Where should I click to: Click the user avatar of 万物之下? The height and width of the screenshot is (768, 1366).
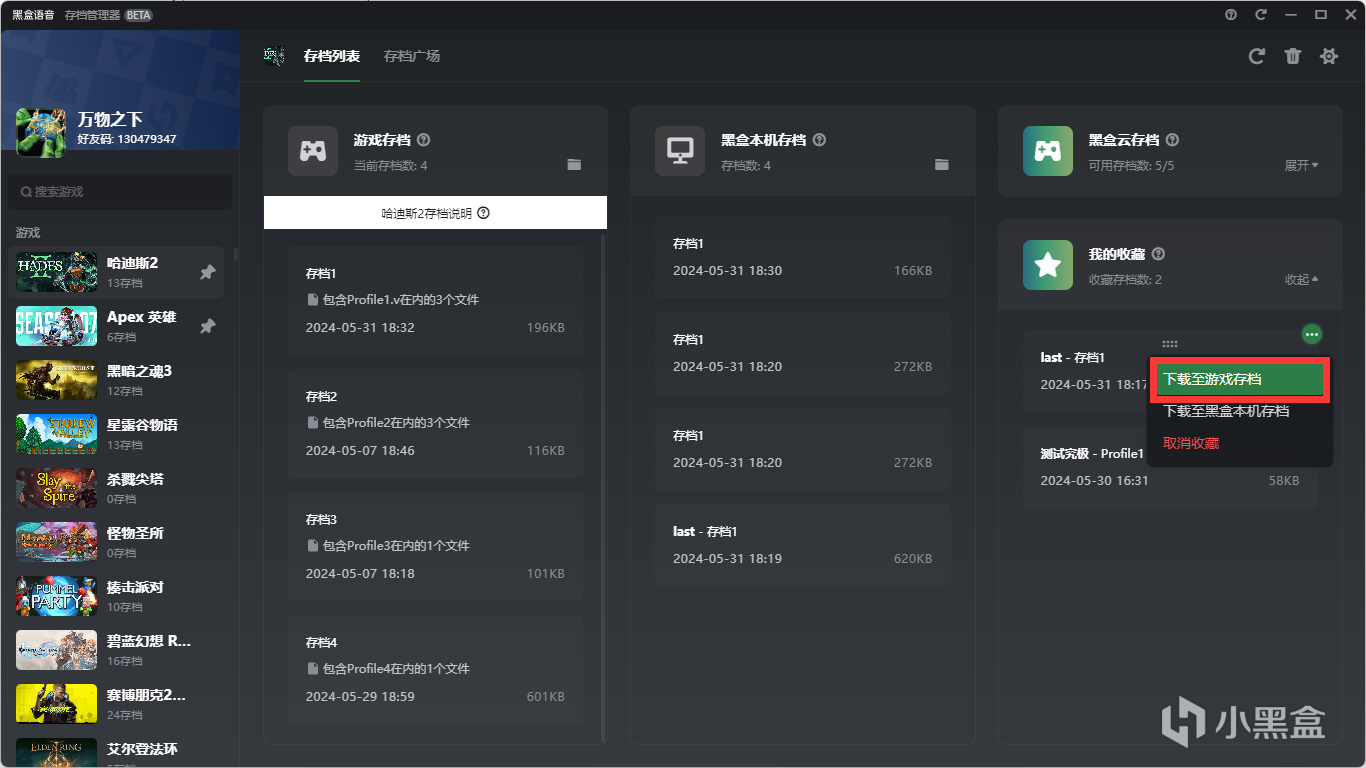pos(41,133)
